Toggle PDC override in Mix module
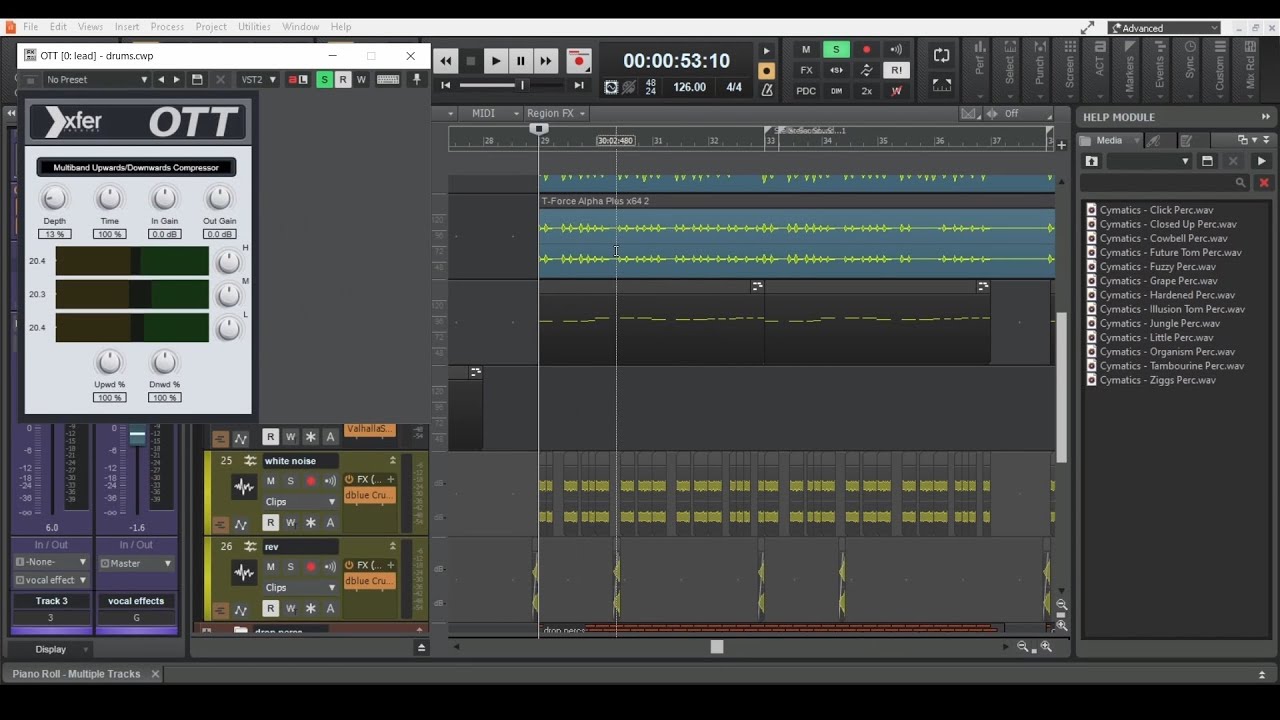 [806, 91]
